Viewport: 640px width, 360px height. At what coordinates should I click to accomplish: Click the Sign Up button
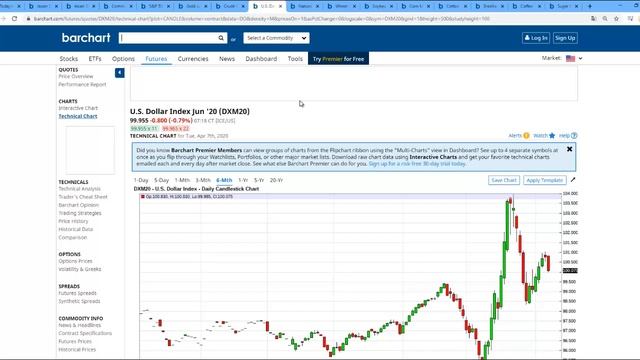point(565,38)
